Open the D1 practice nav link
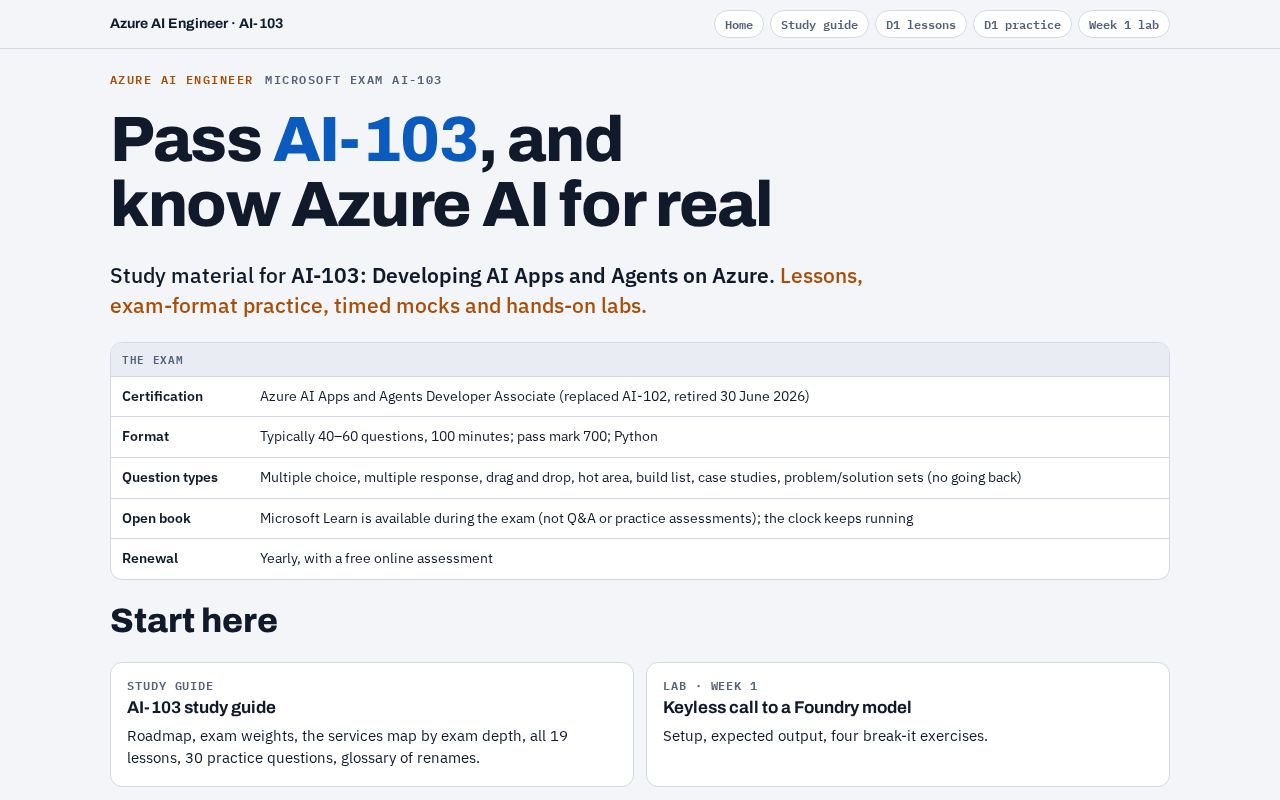Screen dimensions: 1280x800 click(x=1022, y=24)
